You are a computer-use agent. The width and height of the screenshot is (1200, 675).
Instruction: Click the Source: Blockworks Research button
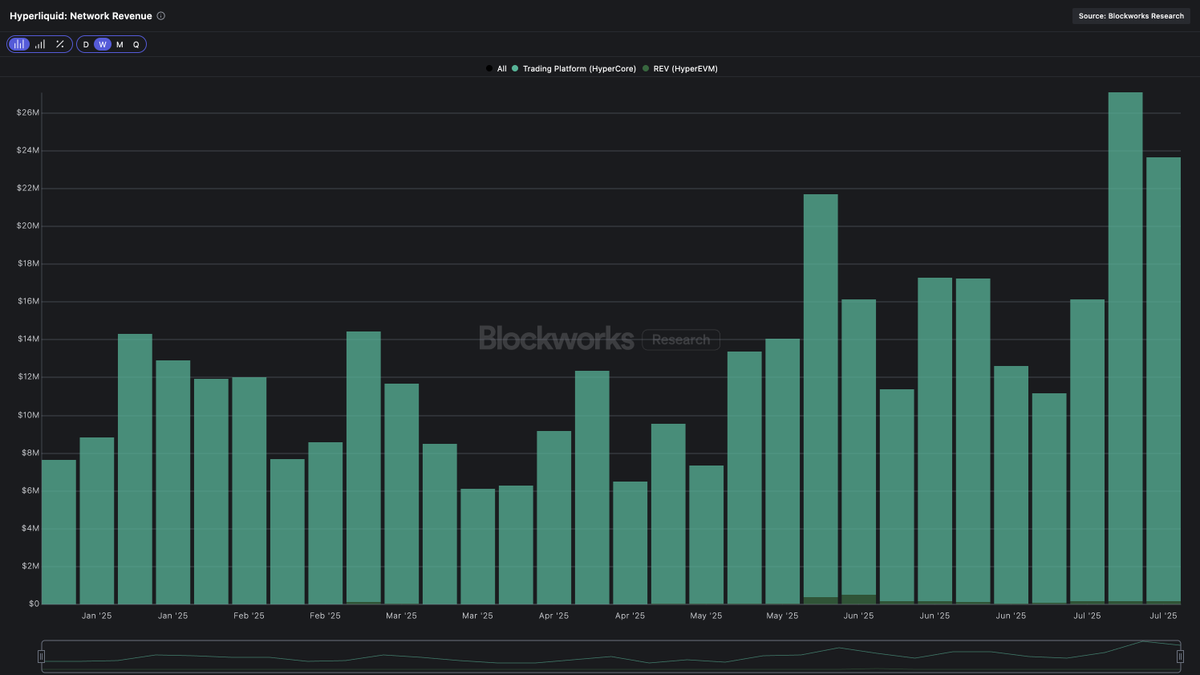coord(1131,16)
